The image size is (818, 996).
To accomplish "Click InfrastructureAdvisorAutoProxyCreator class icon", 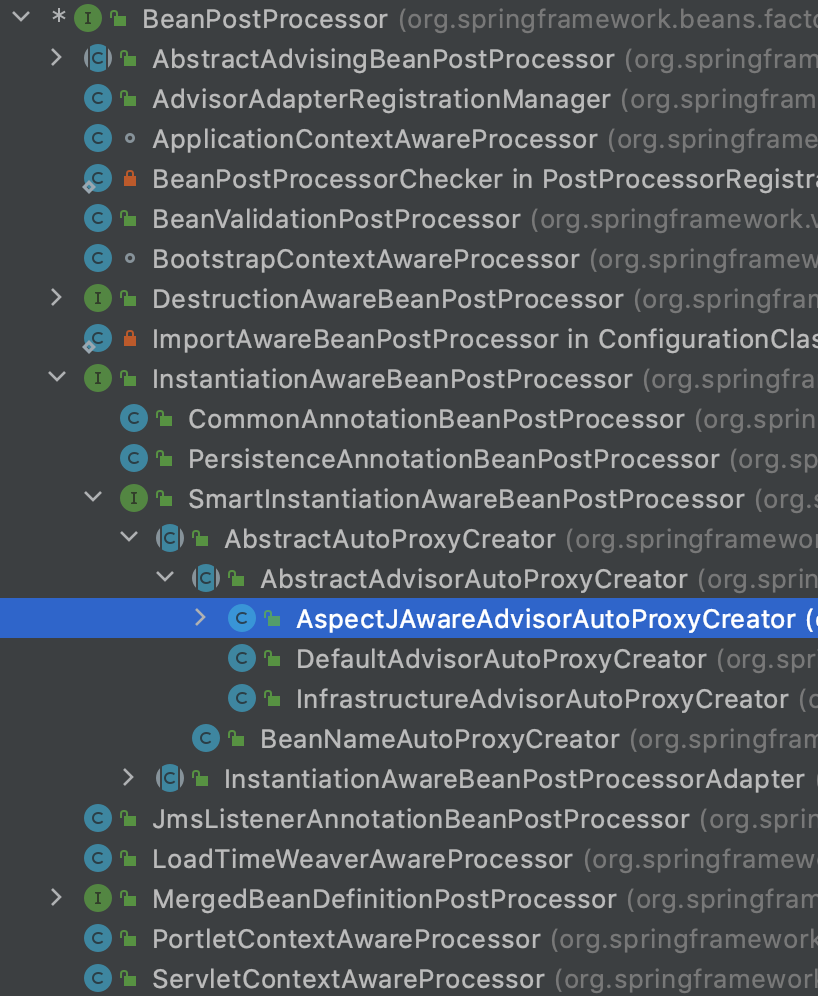I will click(x=242, y=699).
